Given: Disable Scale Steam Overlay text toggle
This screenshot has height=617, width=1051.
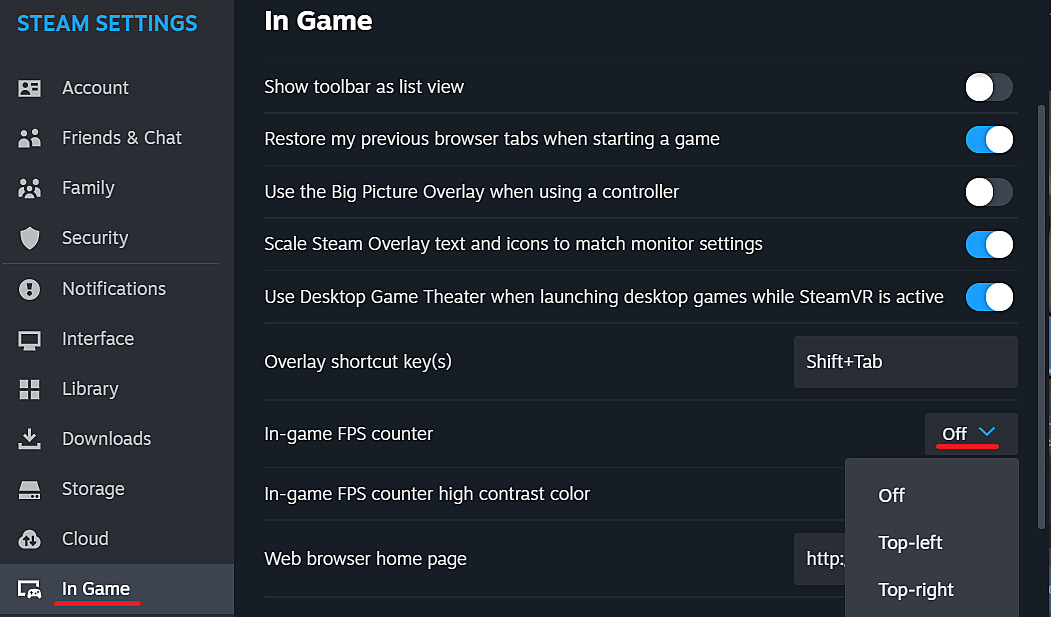Looking at the screenshot, I should coord(989,244).
